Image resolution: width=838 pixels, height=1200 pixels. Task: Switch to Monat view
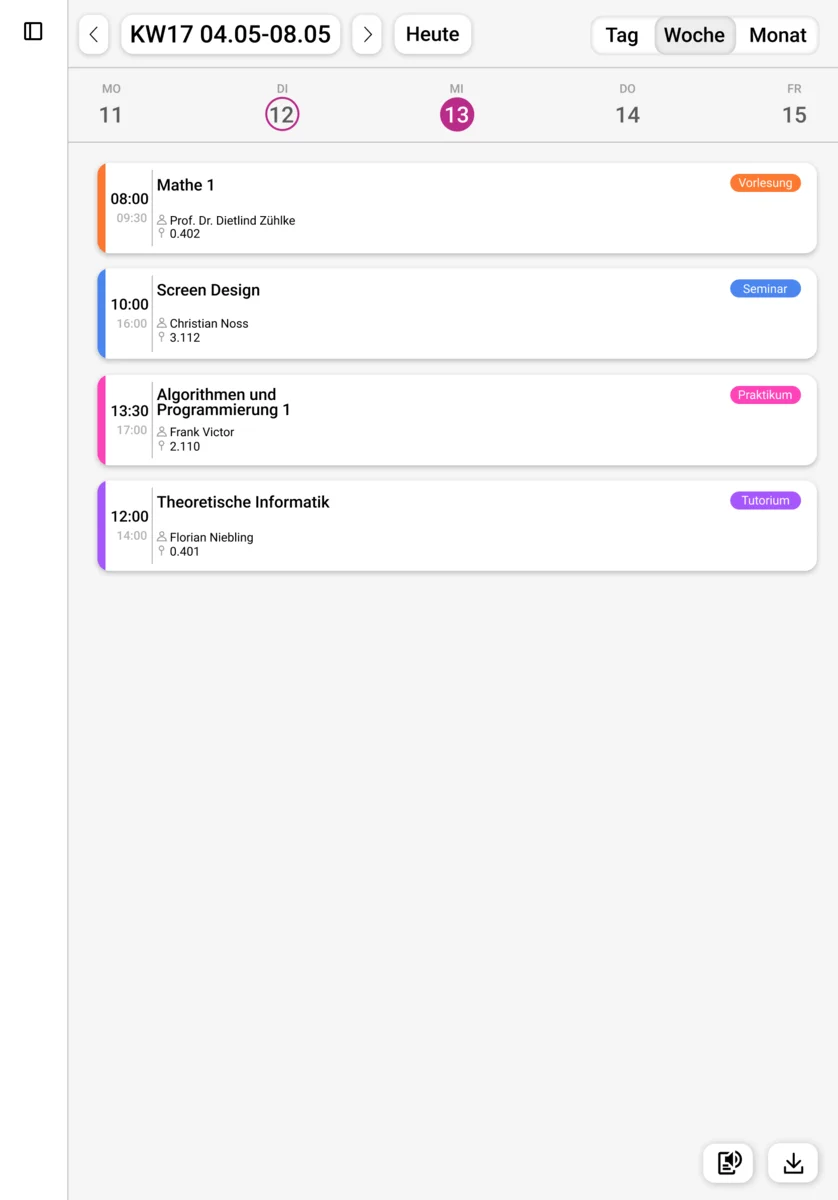pos(777,35)
